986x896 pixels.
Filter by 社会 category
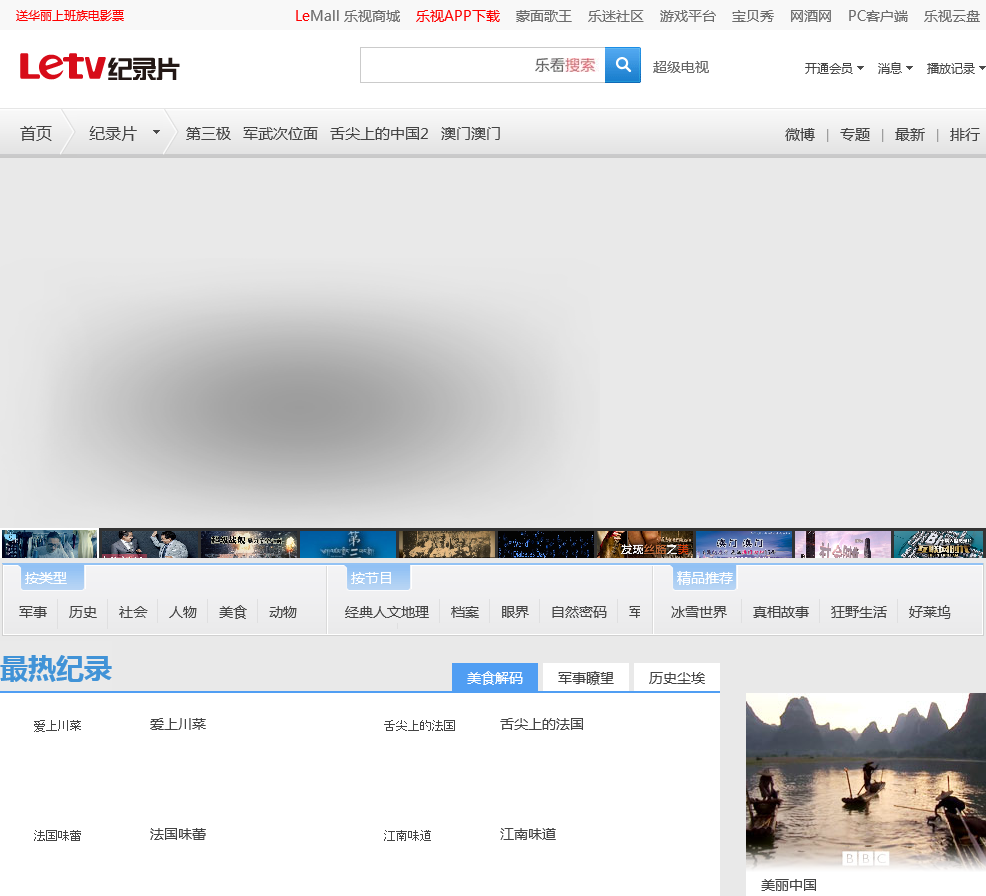[133, 612]
